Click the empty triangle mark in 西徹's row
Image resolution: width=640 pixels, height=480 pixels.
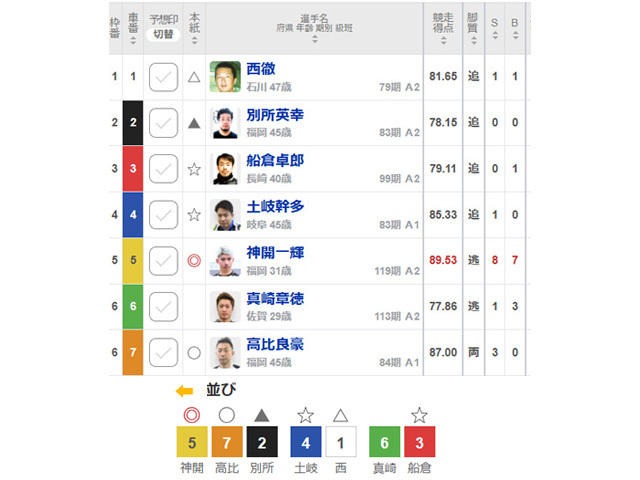point(194,77)
